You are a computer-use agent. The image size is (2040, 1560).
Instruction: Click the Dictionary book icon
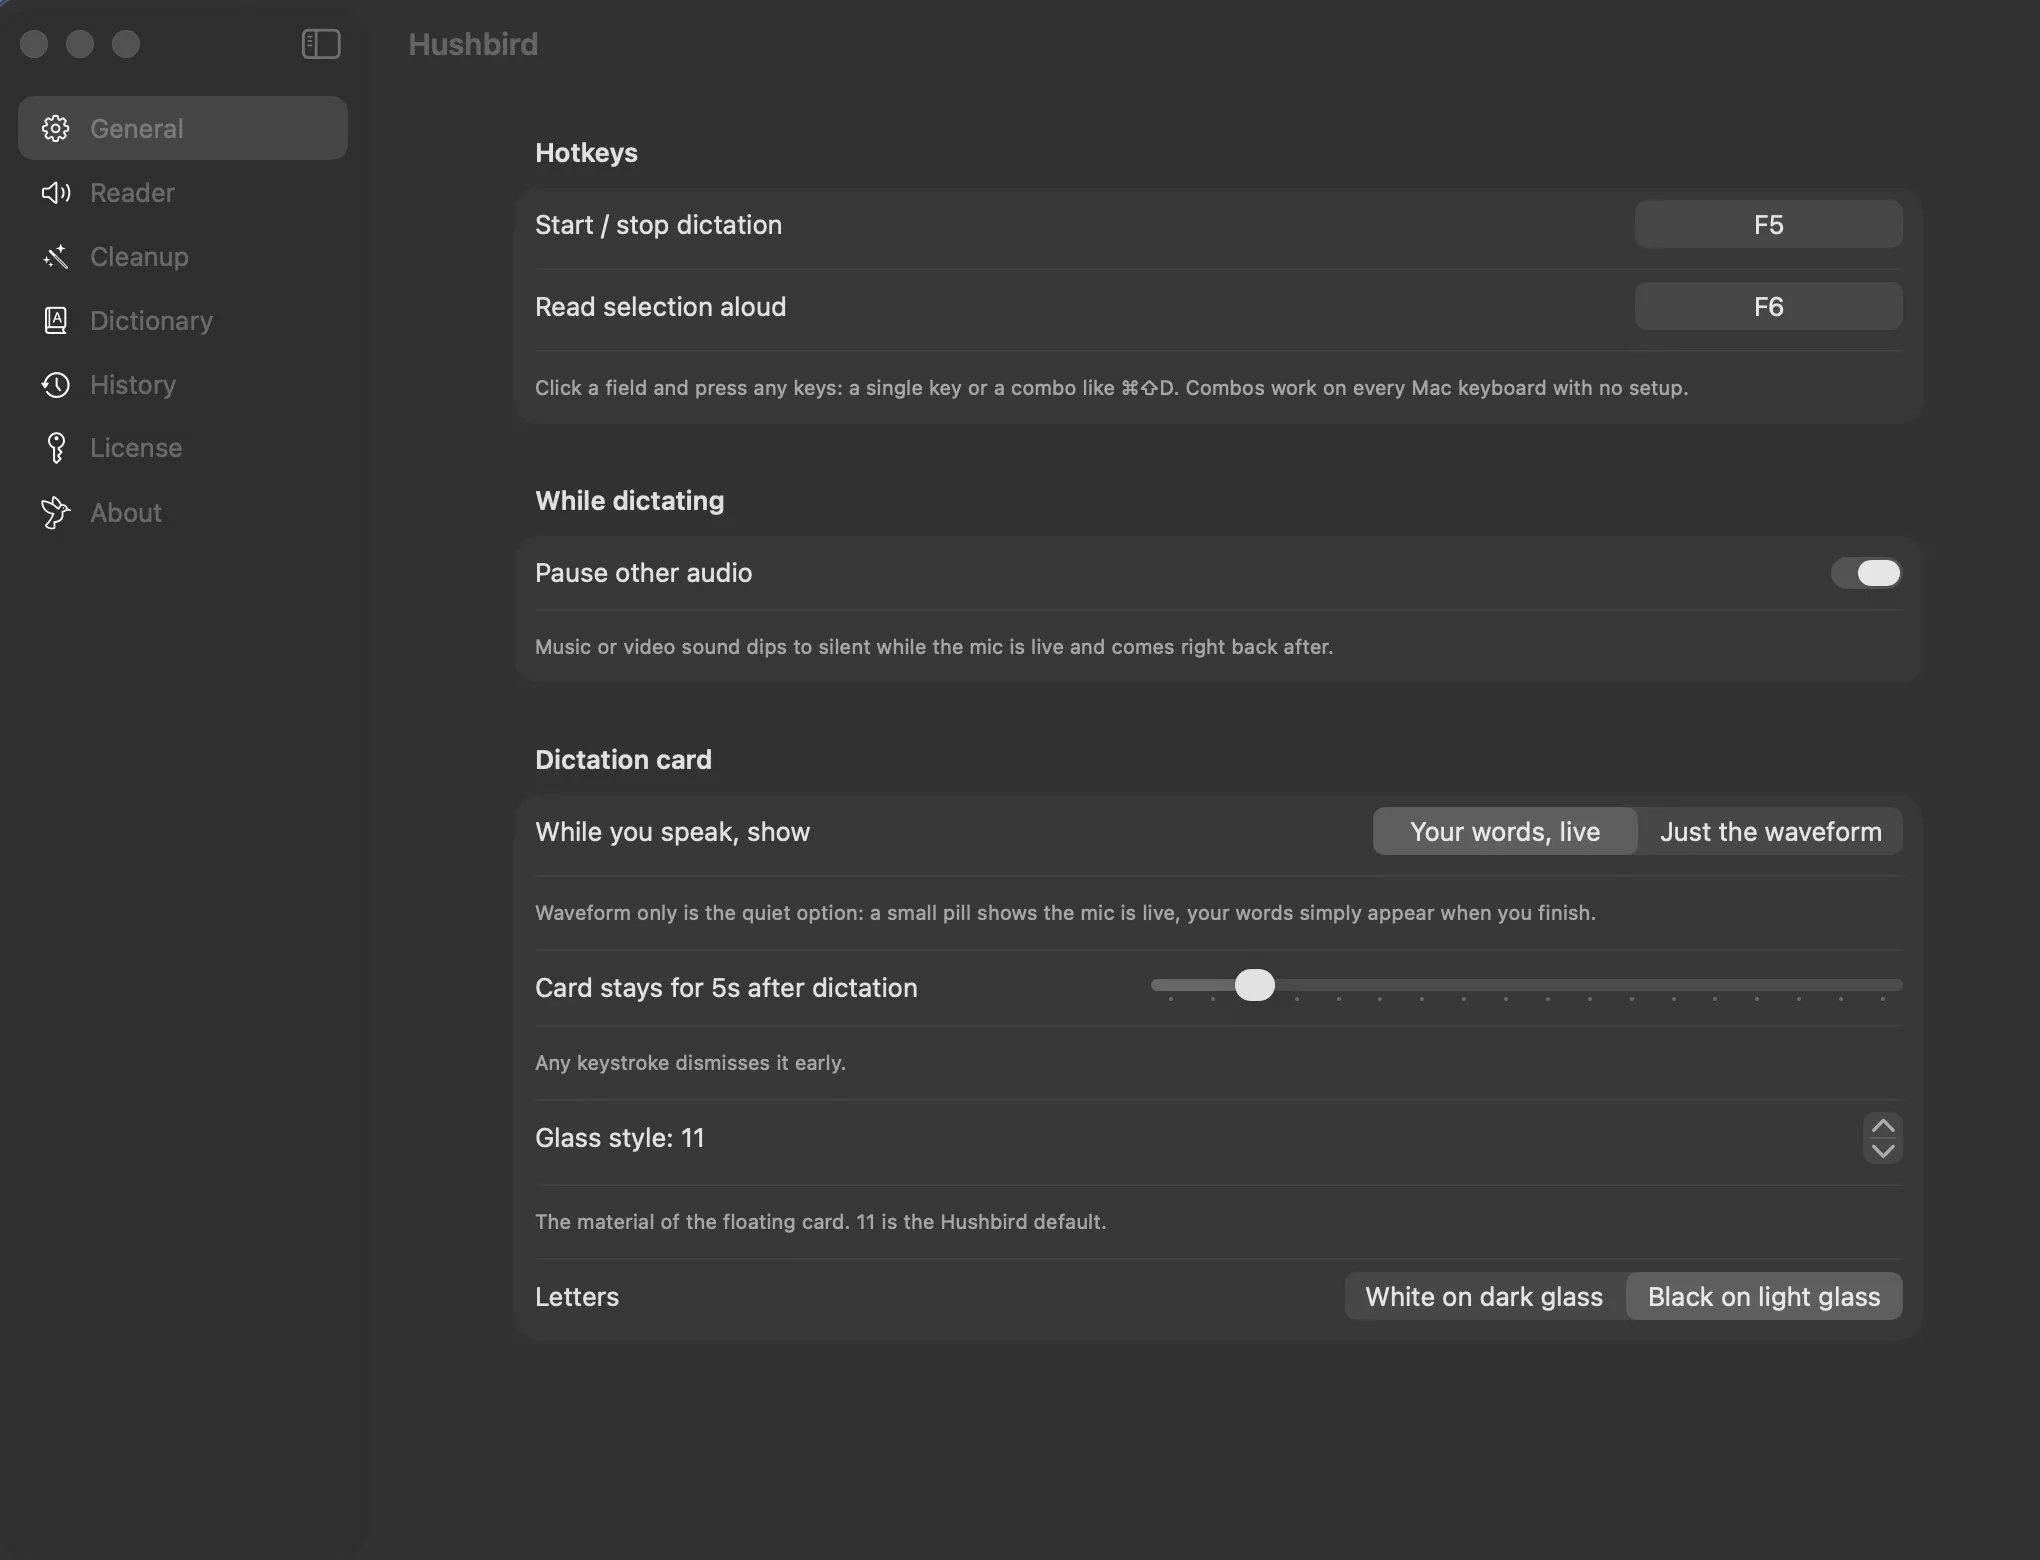(56, 321)
